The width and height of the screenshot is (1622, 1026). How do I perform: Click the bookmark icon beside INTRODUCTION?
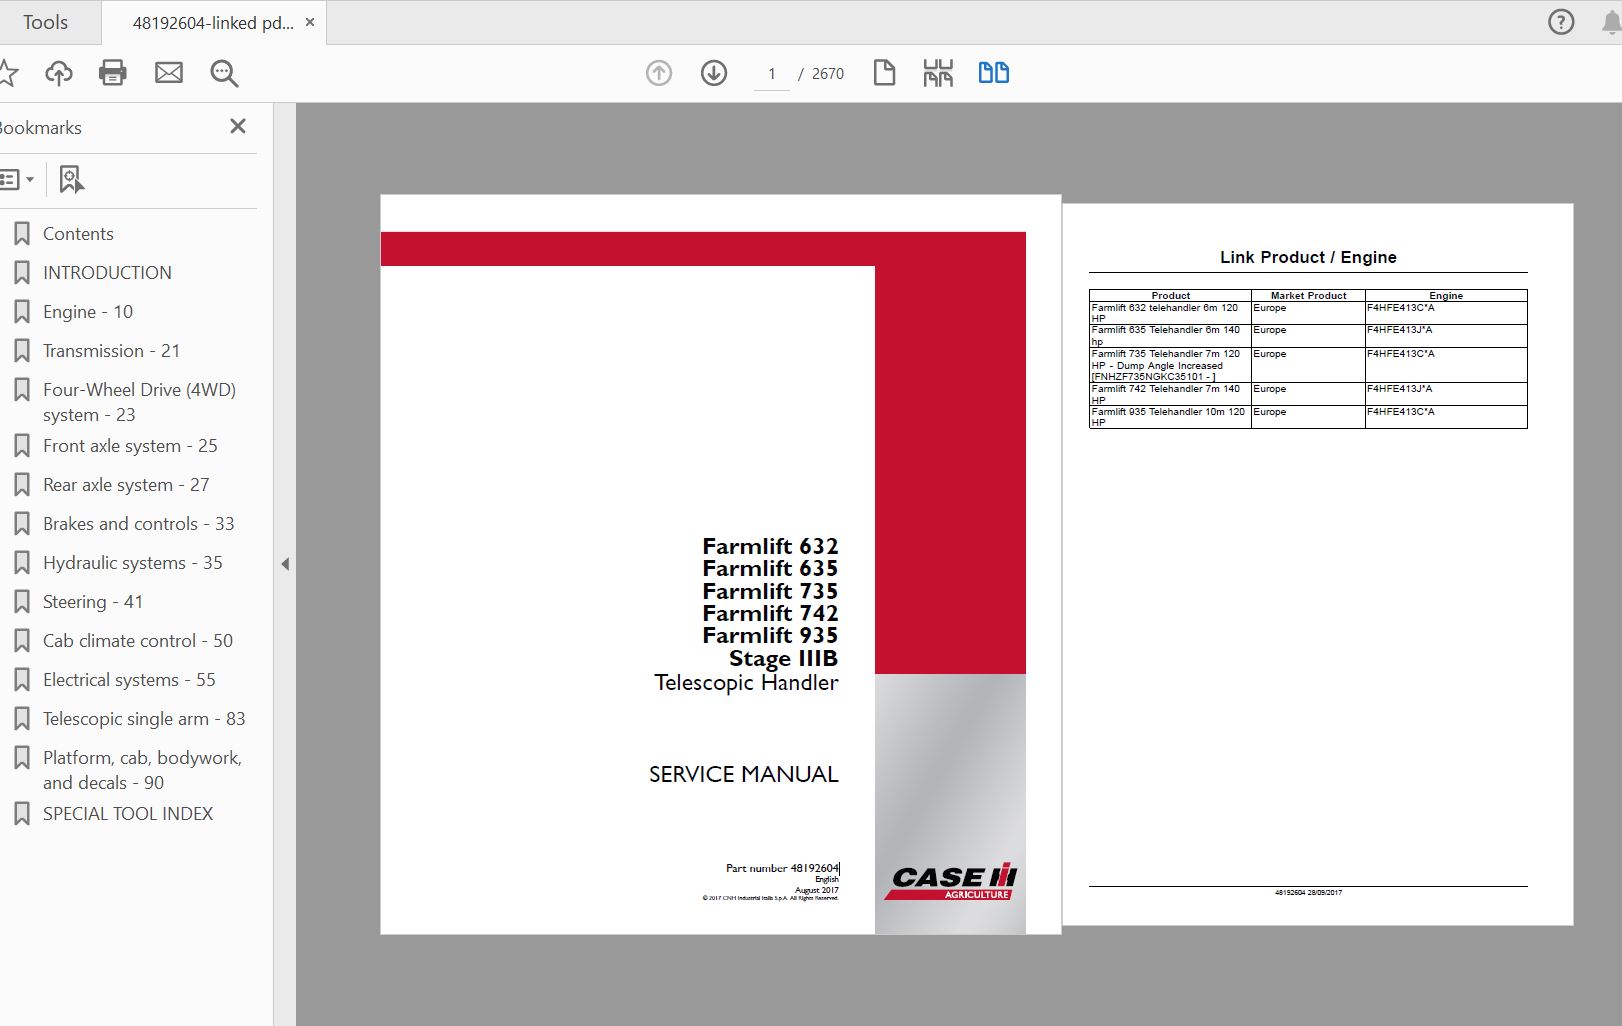click(x=22, y=273)
